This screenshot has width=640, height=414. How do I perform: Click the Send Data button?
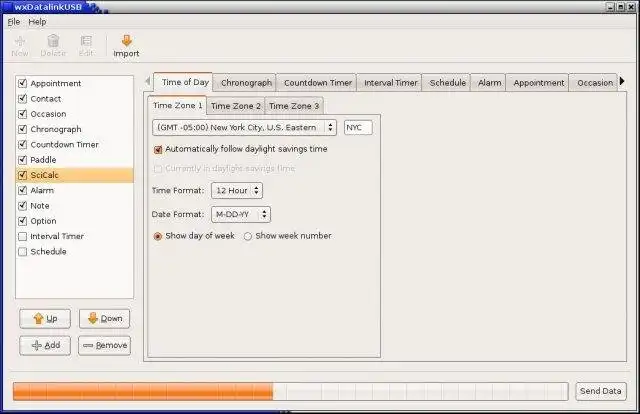pyautogui.click(x=601, y=391)
